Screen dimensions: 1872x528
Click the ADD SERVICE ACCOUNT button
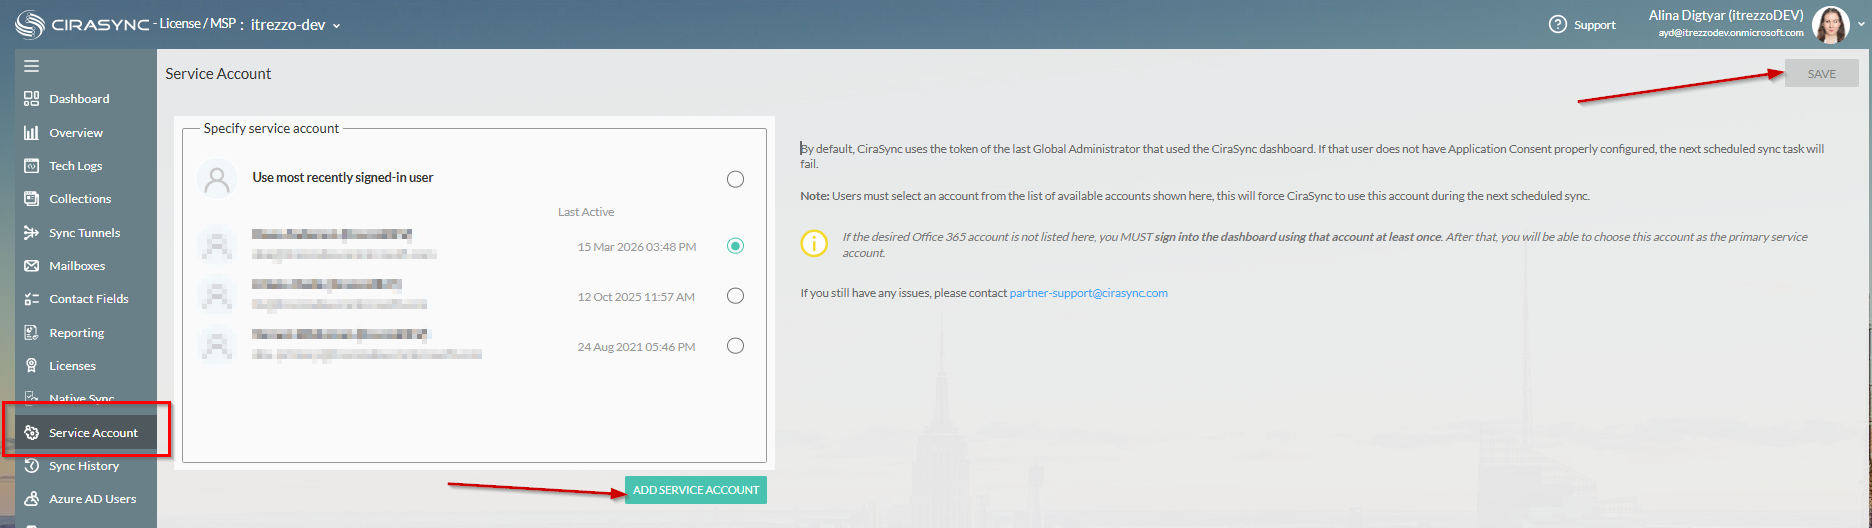click(x=696, y=490)
